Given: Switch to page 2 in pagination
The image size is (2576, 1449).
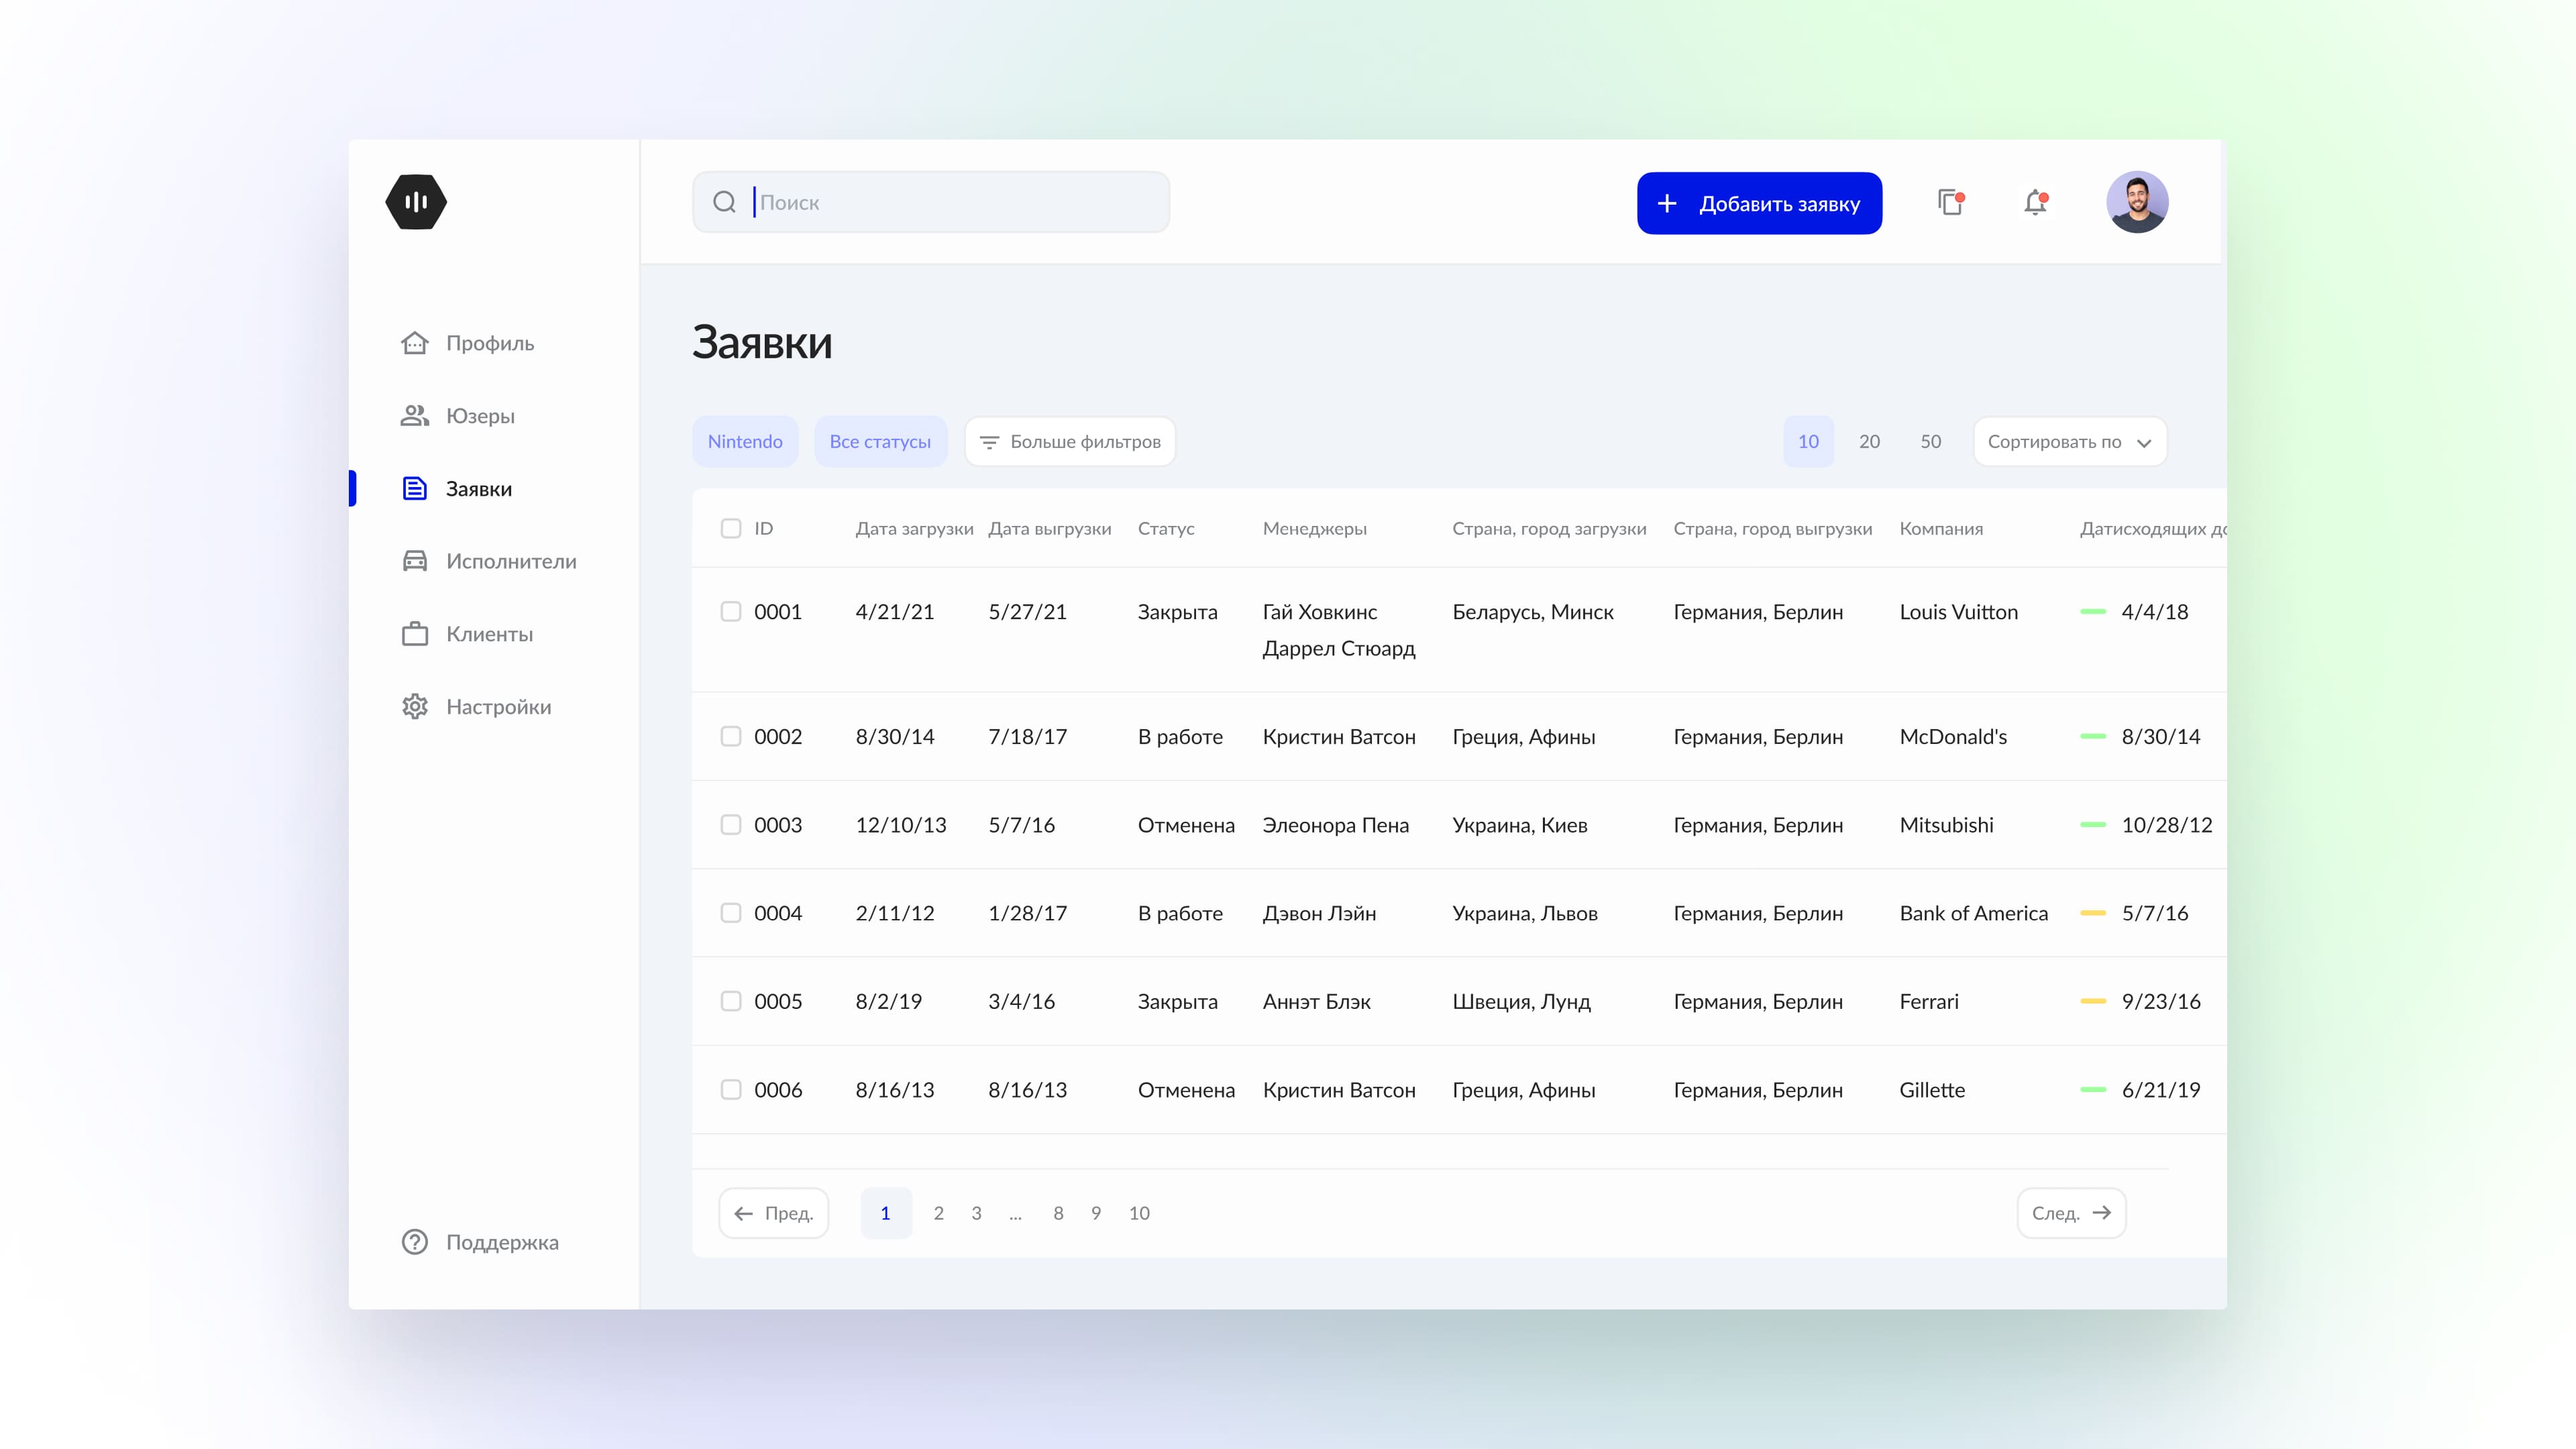Looking at the screenshot, I should (938, 1213).
